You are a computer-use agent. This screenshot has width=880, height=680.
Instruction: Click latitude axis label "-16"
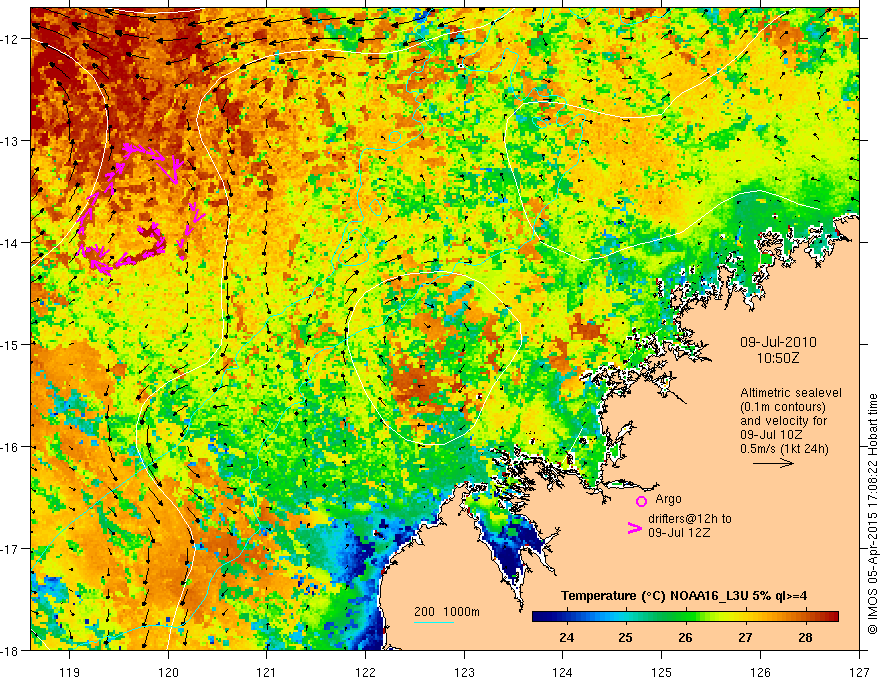[11, 447]
